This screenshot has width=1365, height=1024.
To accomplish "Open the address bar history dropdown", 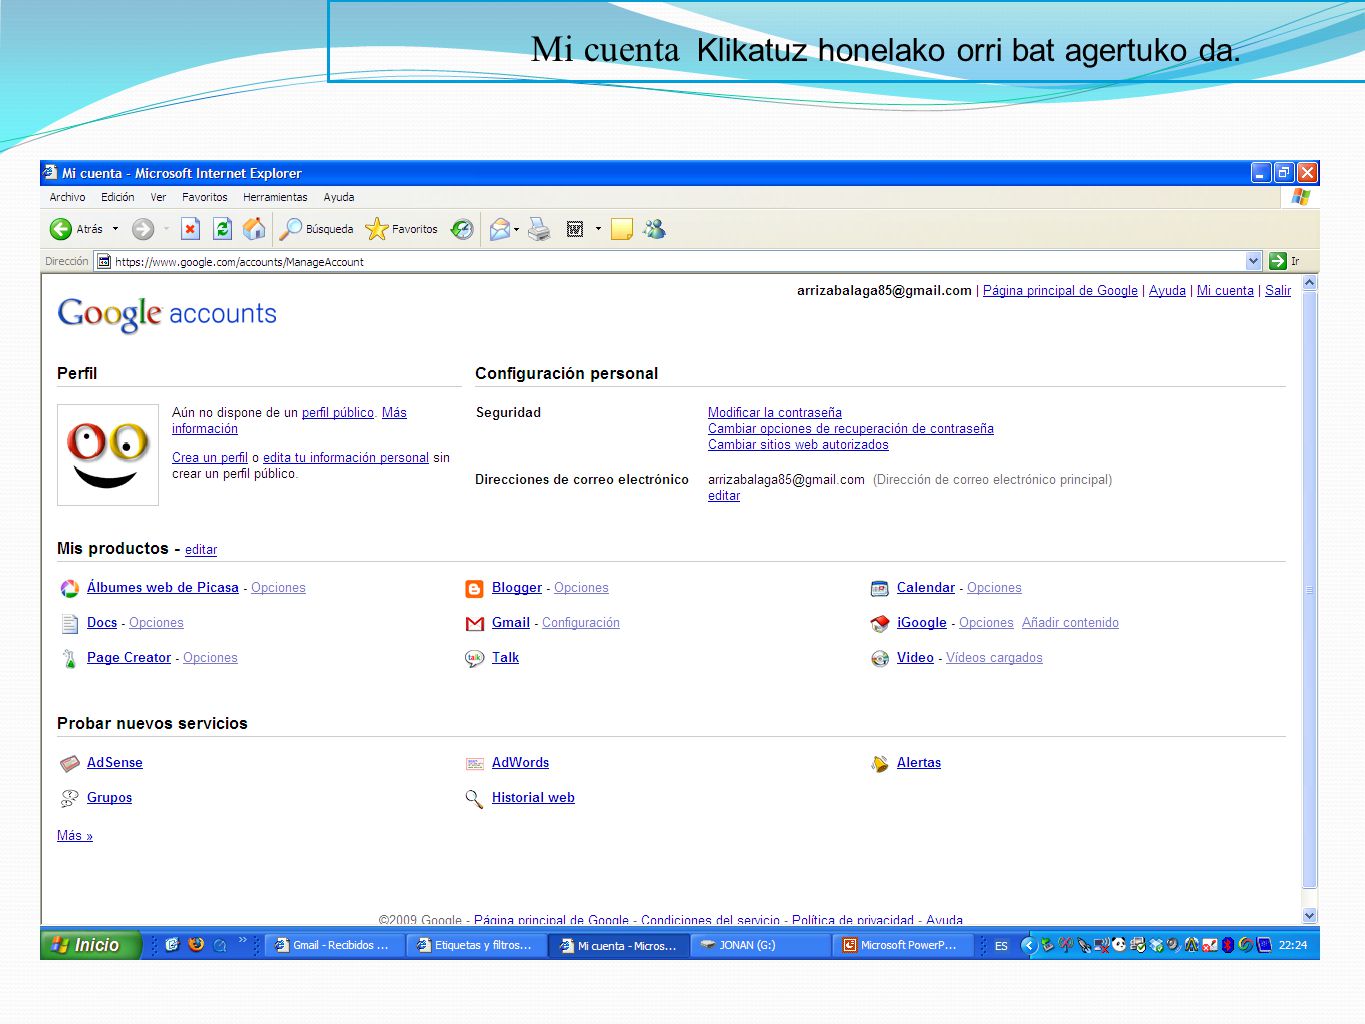I will point(1253,261).
